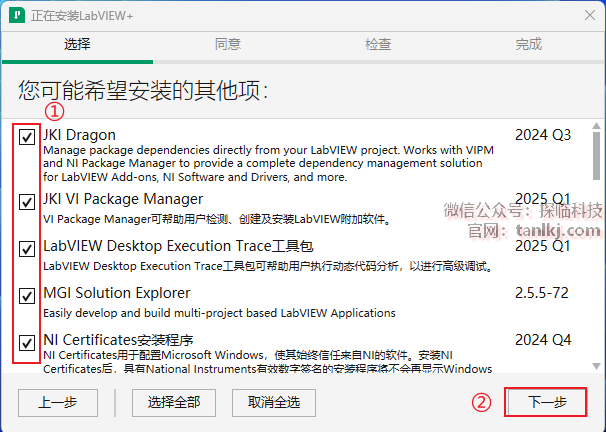Click the 取消全选 button

274,403
